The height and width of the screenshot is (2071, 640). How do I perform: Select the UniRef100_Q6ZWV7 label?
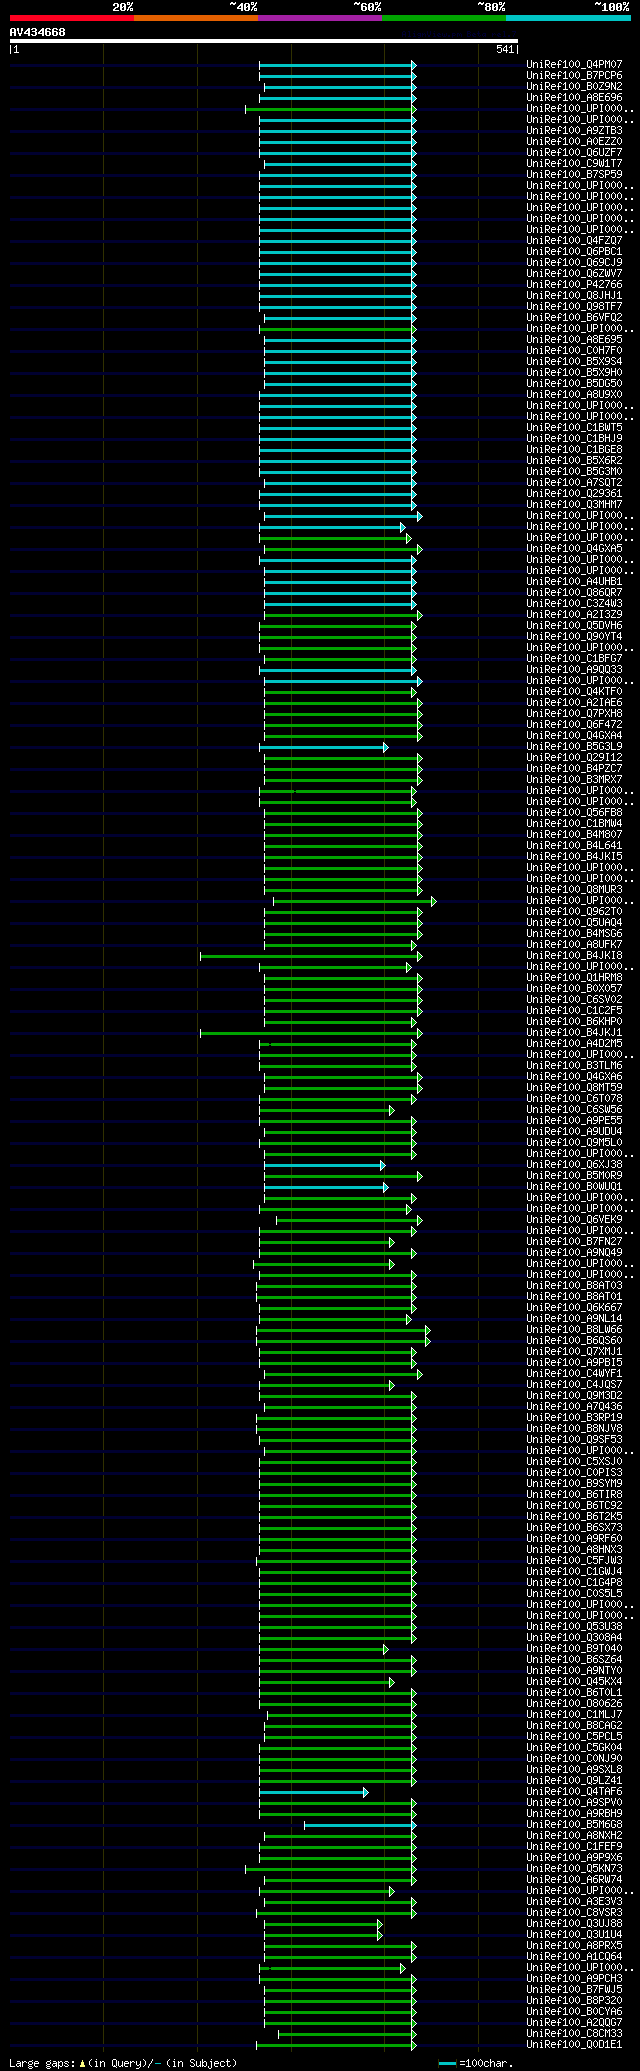[574, 273]
